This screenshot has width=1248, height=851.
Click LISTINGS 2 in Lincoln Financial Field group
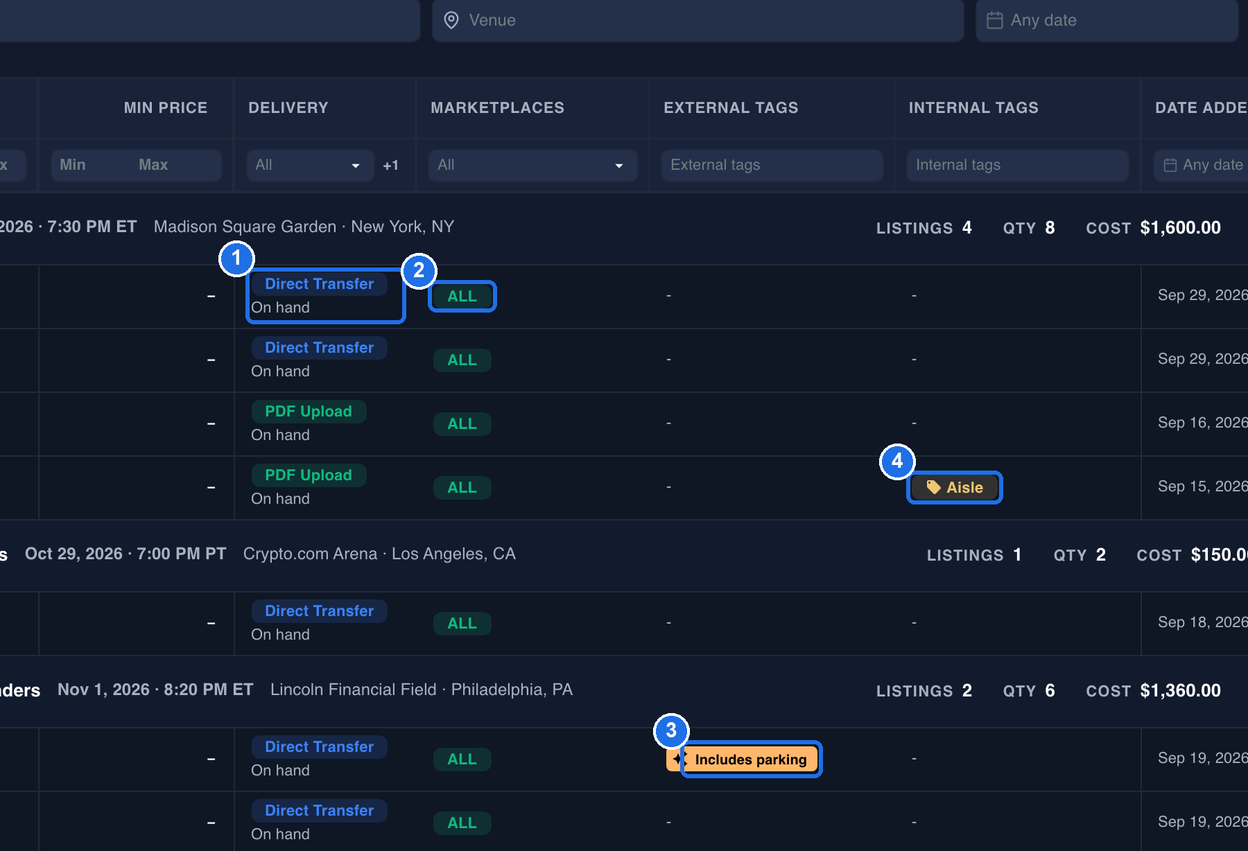[x=924, y=691]
